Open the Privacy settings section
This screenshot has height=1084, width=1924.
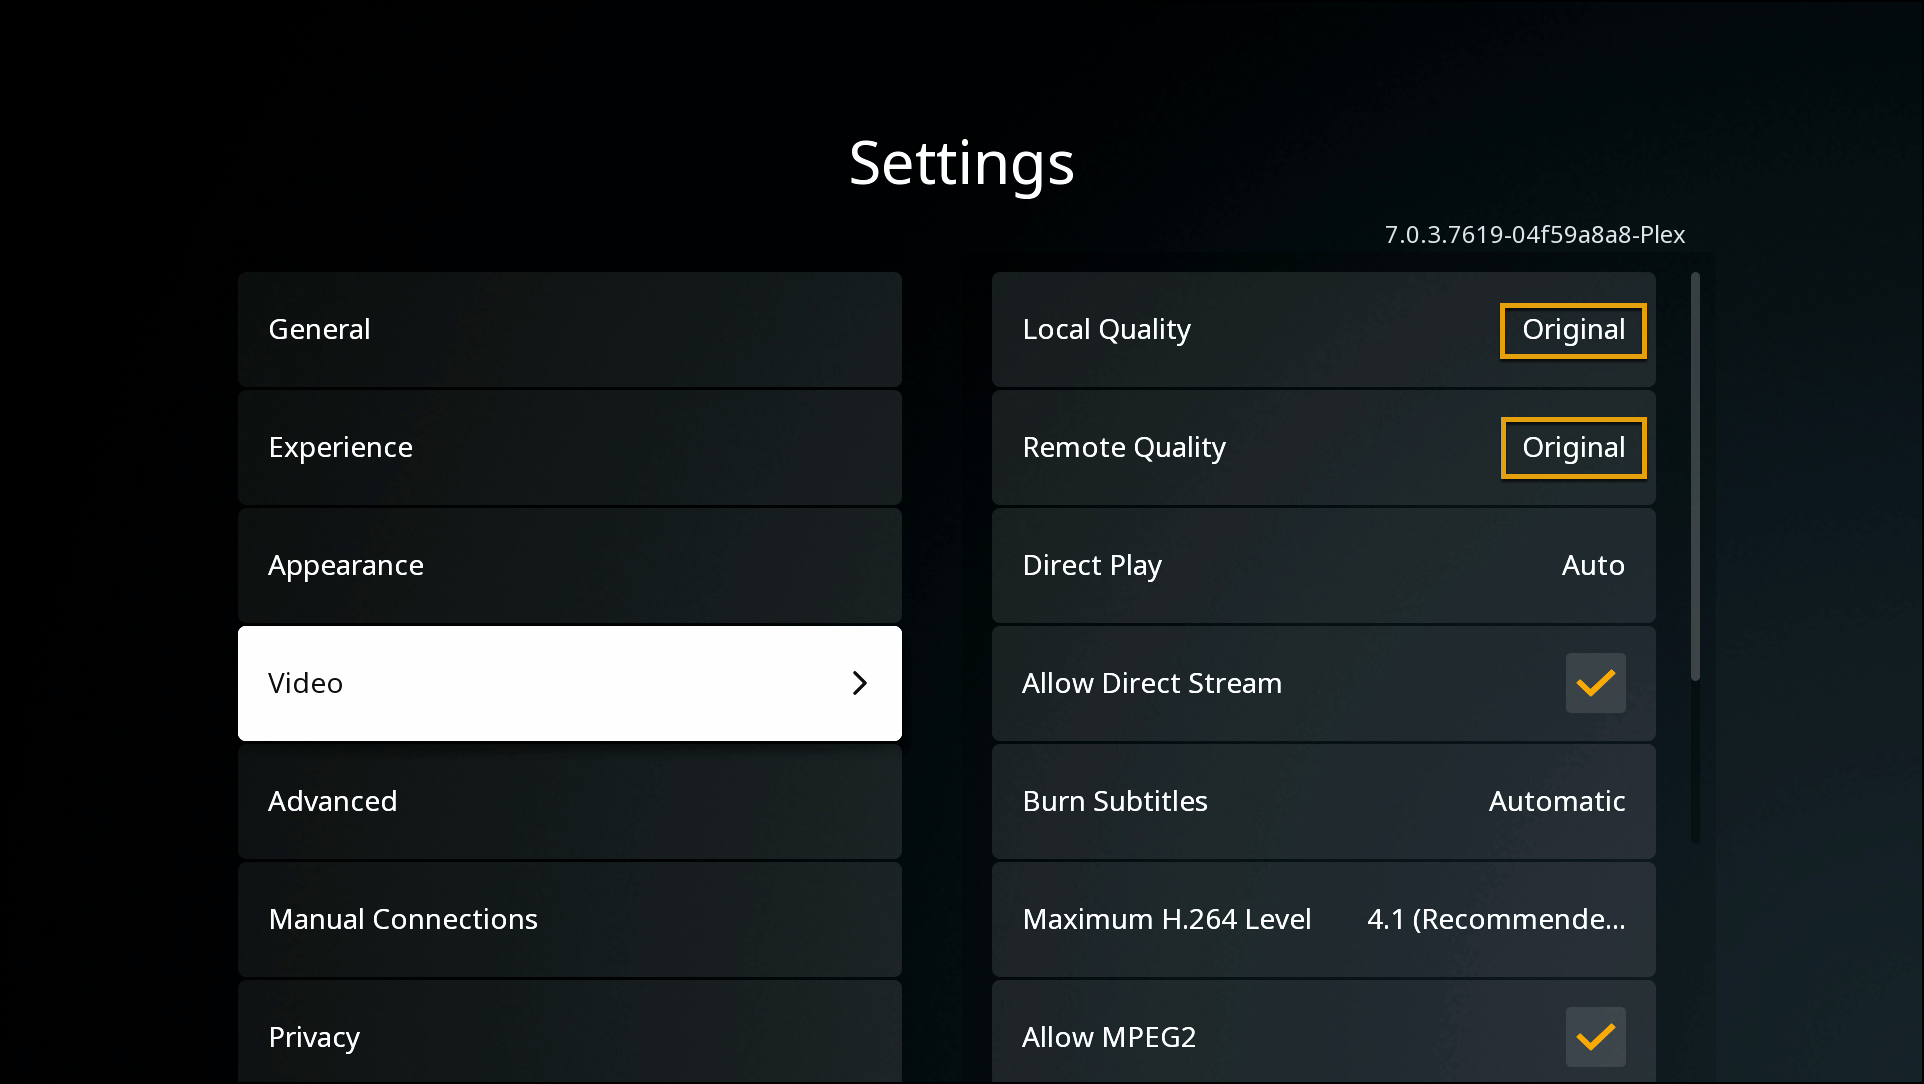(x=569, y=1037)
